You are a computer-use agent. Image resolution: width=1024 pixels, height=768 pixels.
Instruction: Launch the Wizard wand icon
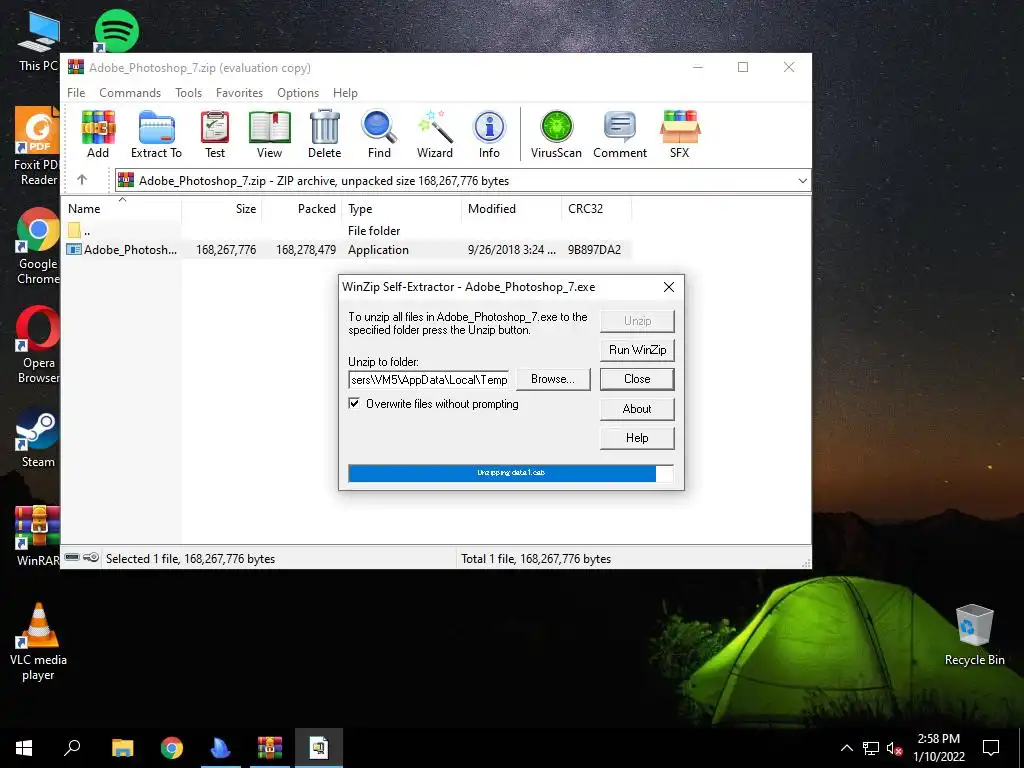click(x=434, y=134)
